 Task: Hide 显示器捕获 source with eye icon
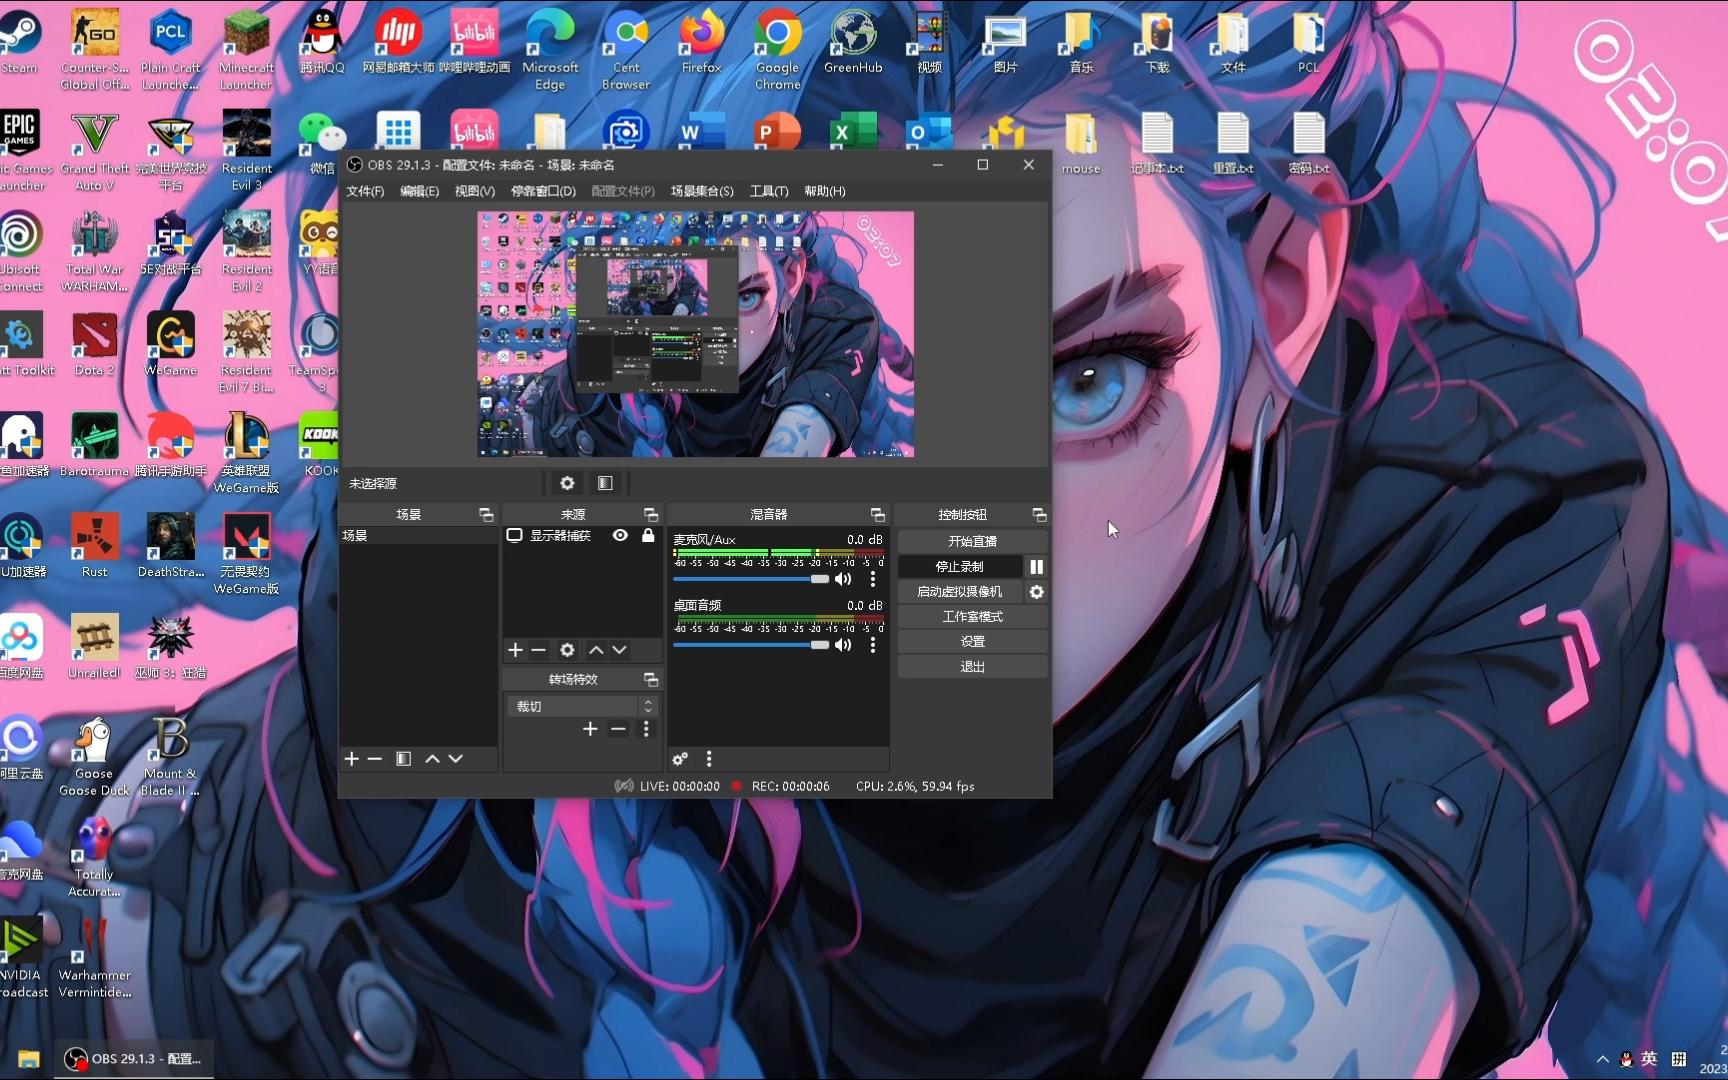point(621,535)
